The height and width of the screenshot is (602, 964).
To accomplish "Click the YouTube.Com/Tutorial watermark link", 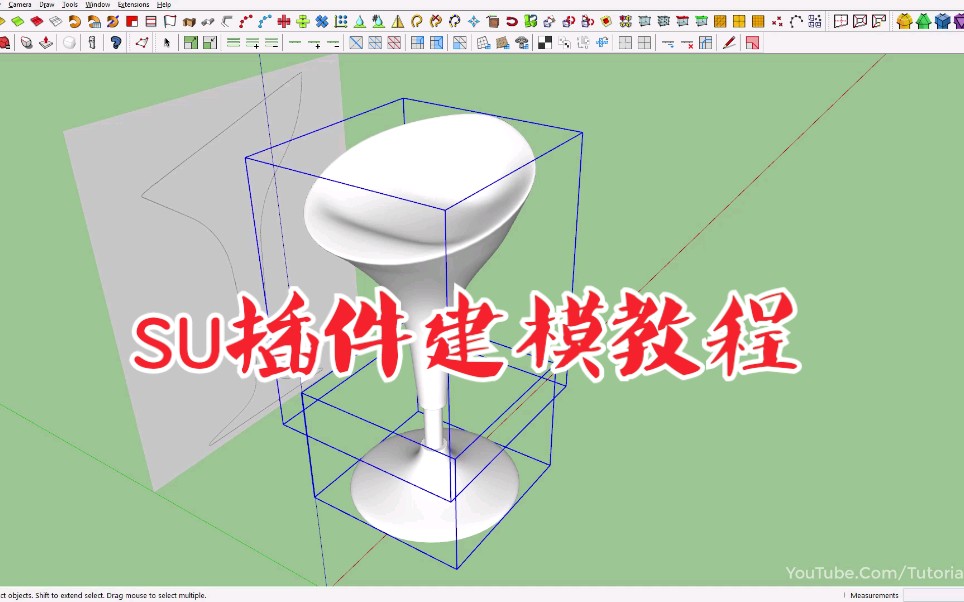I will click(x=875, y=573).
